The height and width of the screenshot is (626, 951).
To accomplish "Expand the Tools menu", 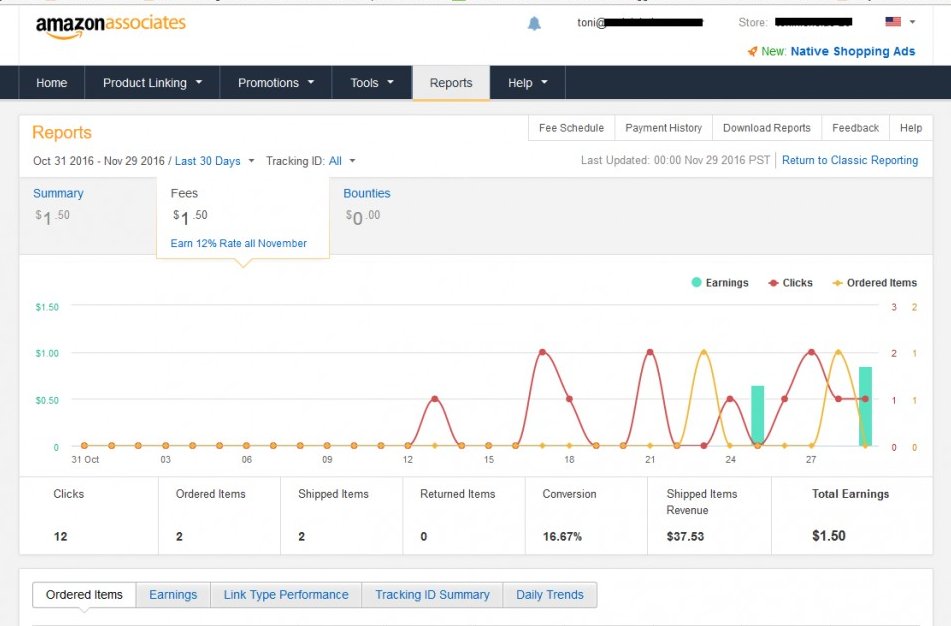I will [x=372, y=82].
